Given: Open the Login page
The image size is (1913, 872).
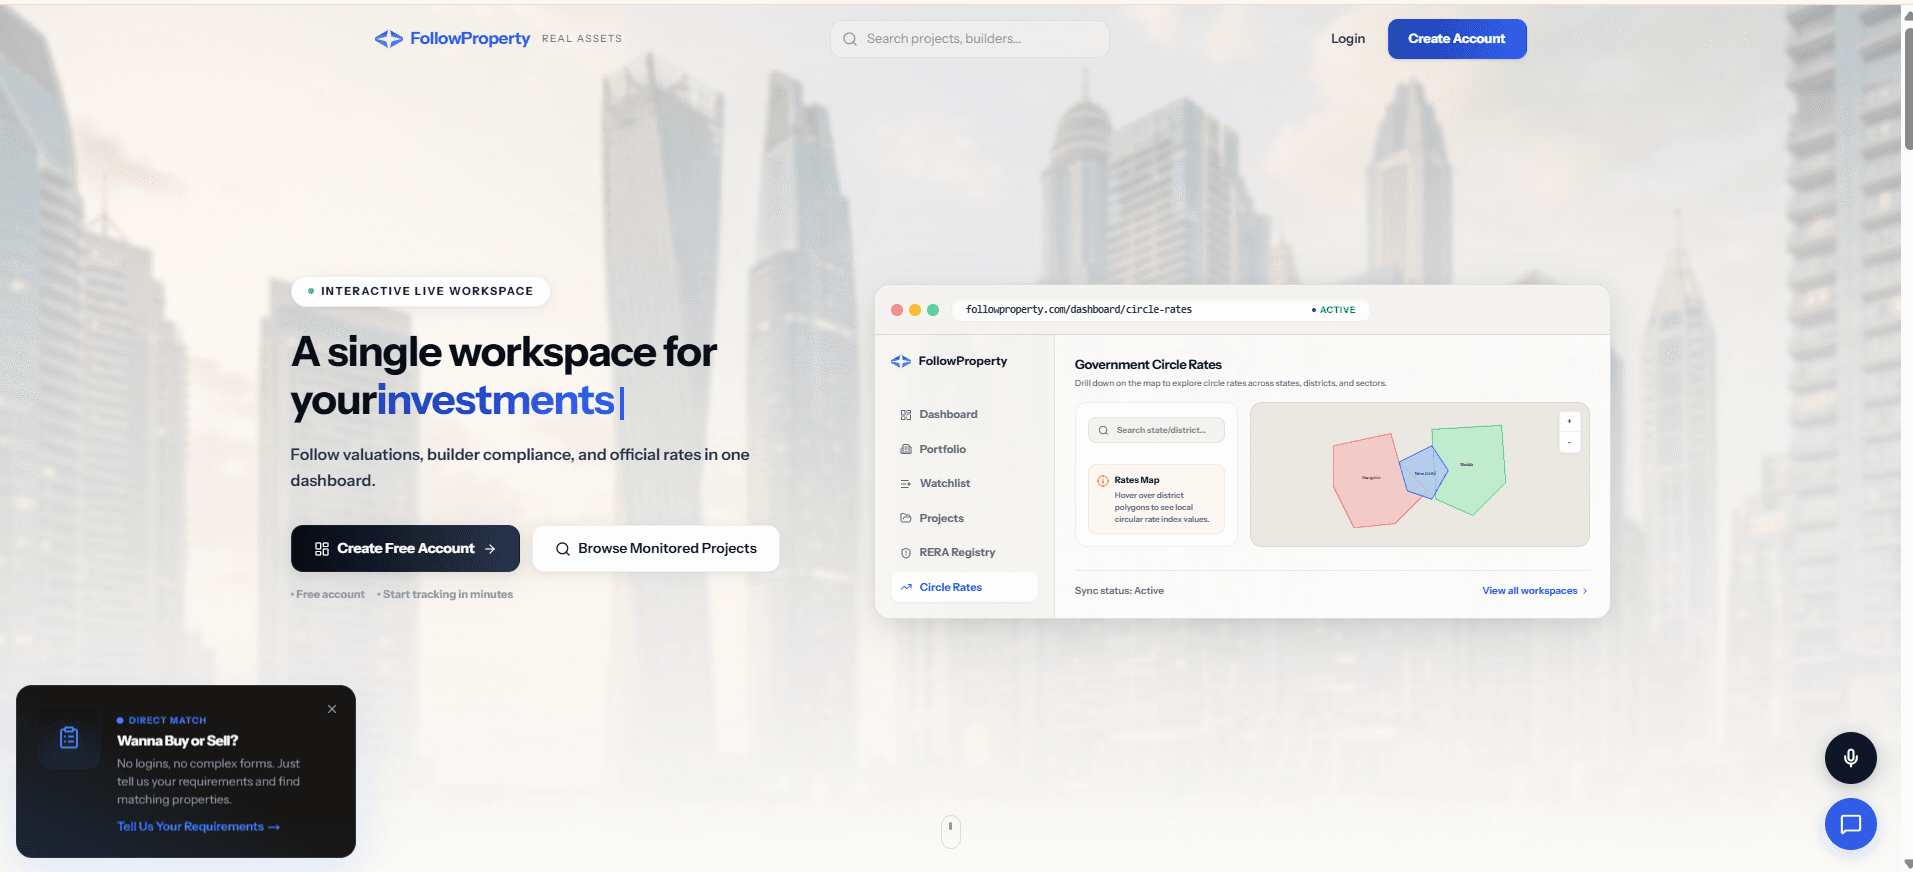Looking at the screenshot, I should coord(1347,39).
